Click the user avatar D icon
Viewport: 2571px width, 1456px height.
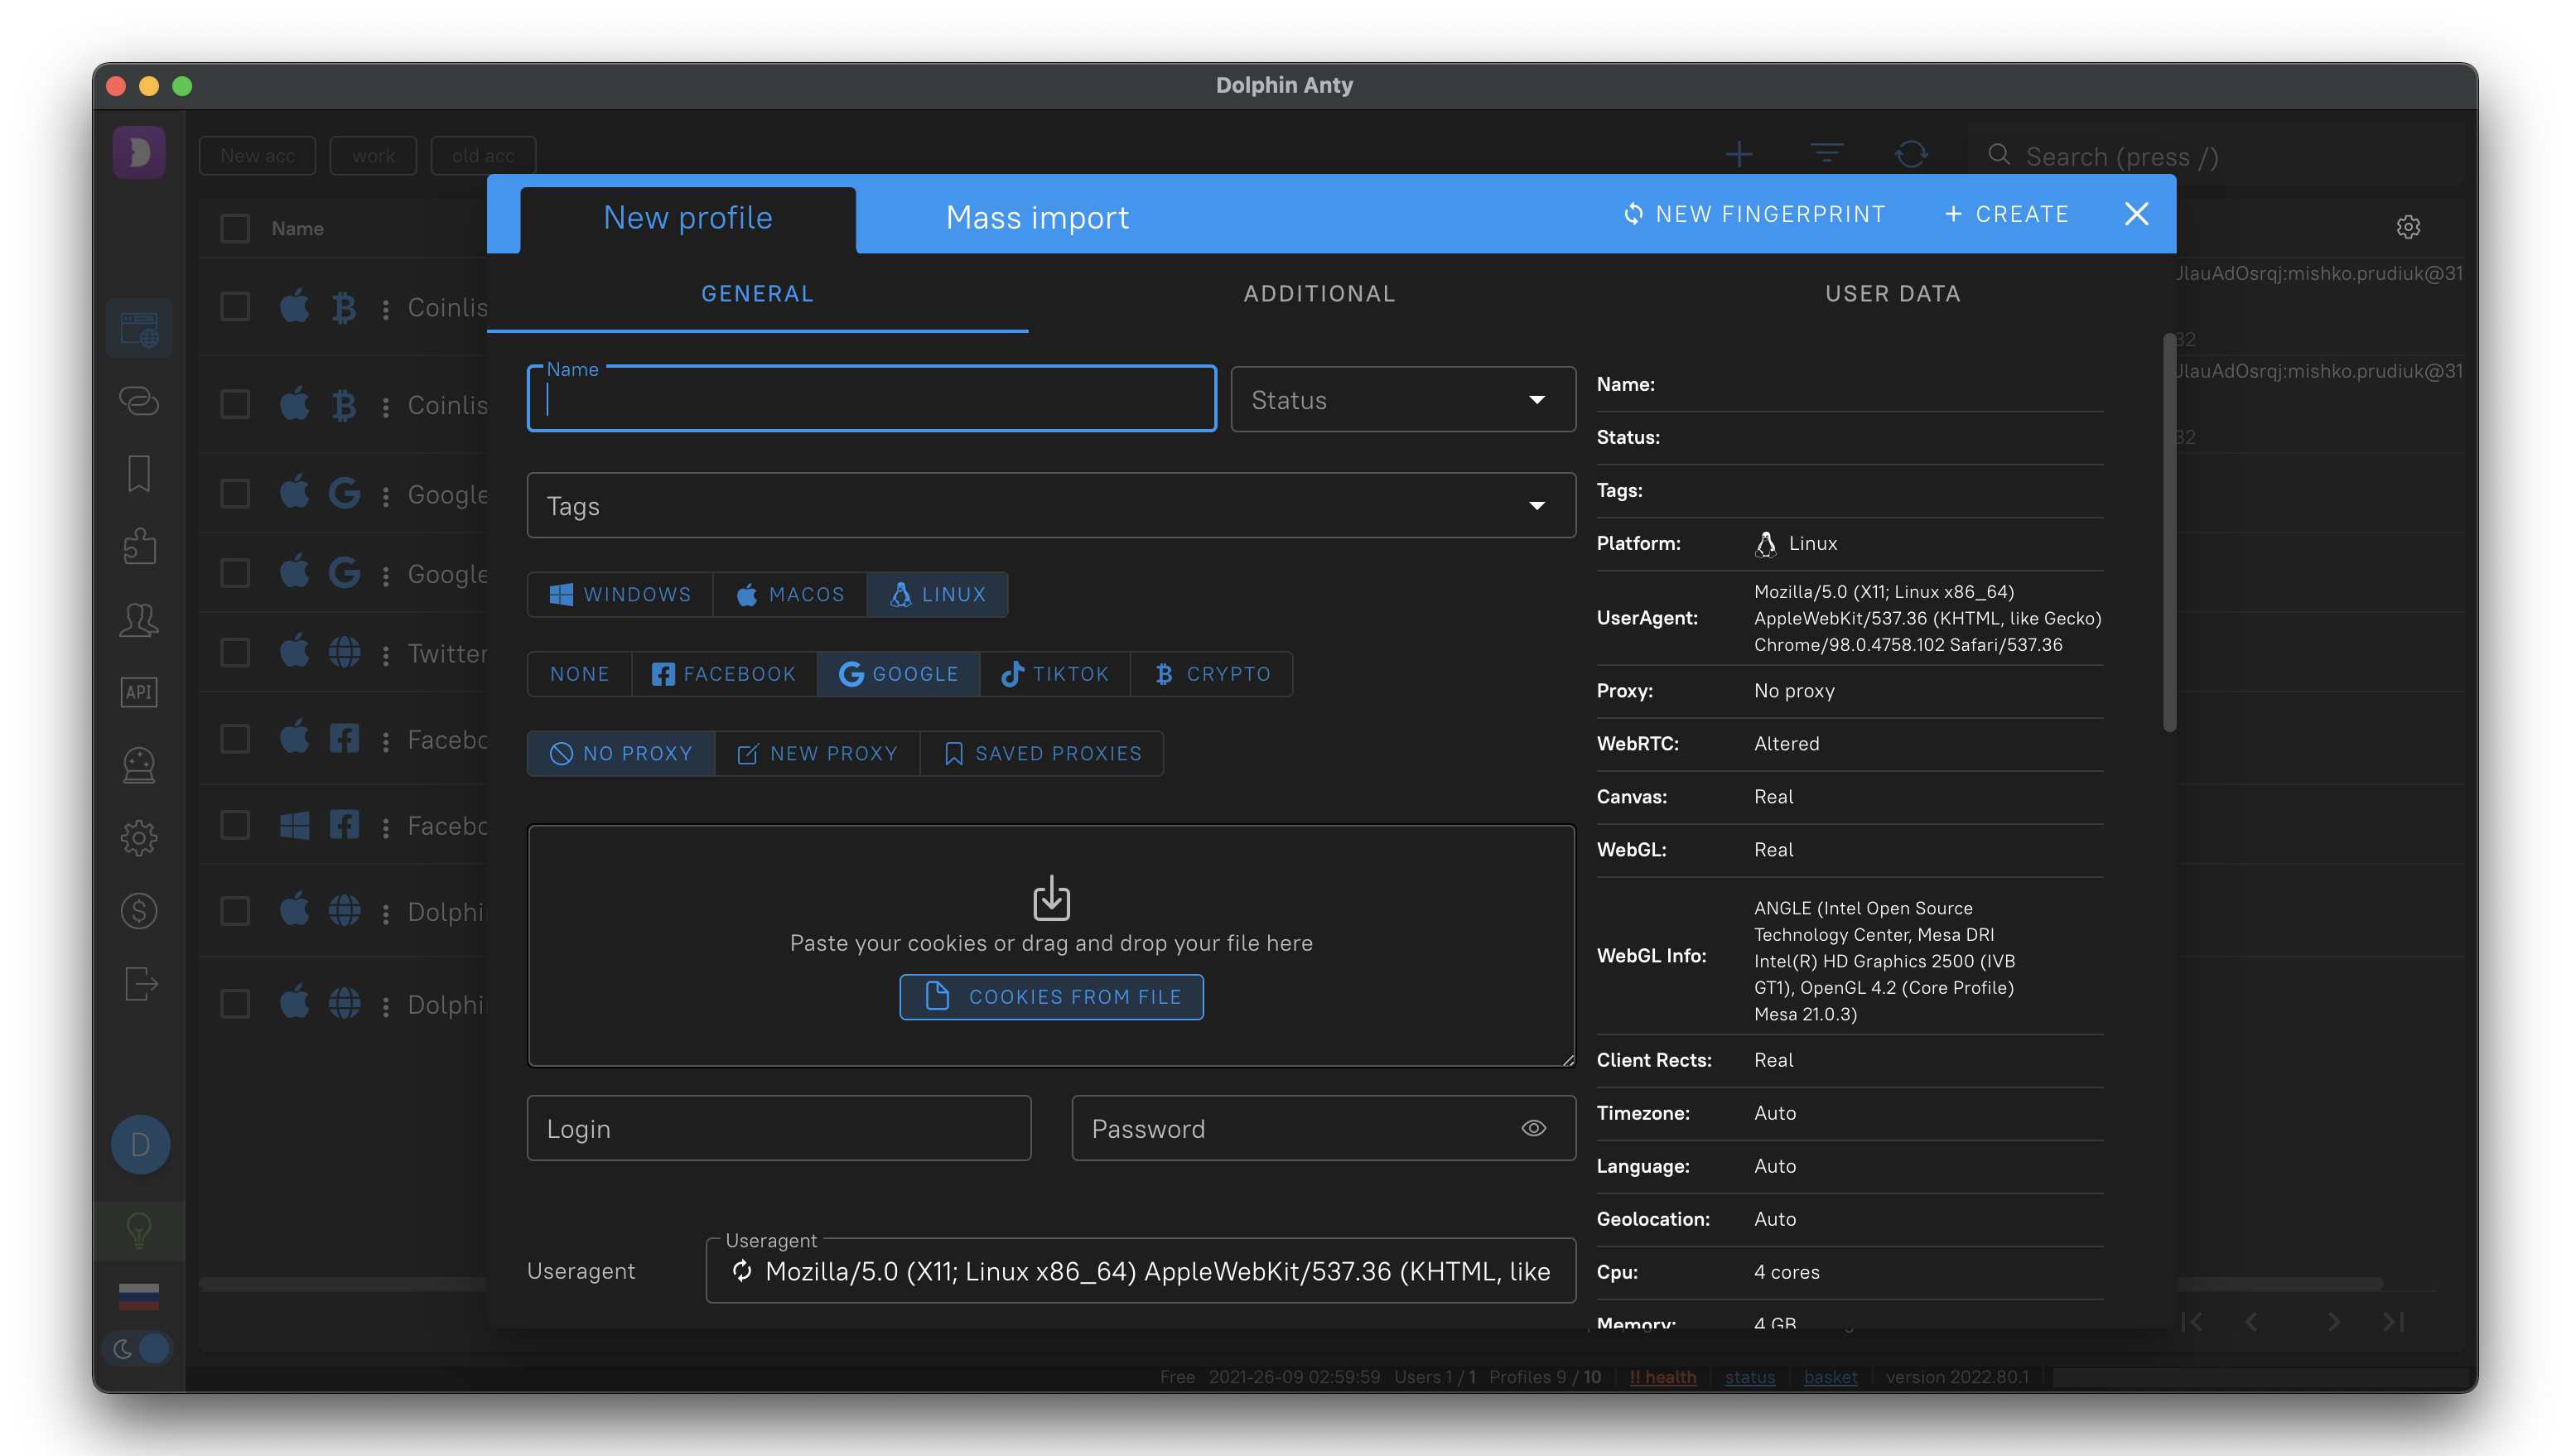(140, 1144)
